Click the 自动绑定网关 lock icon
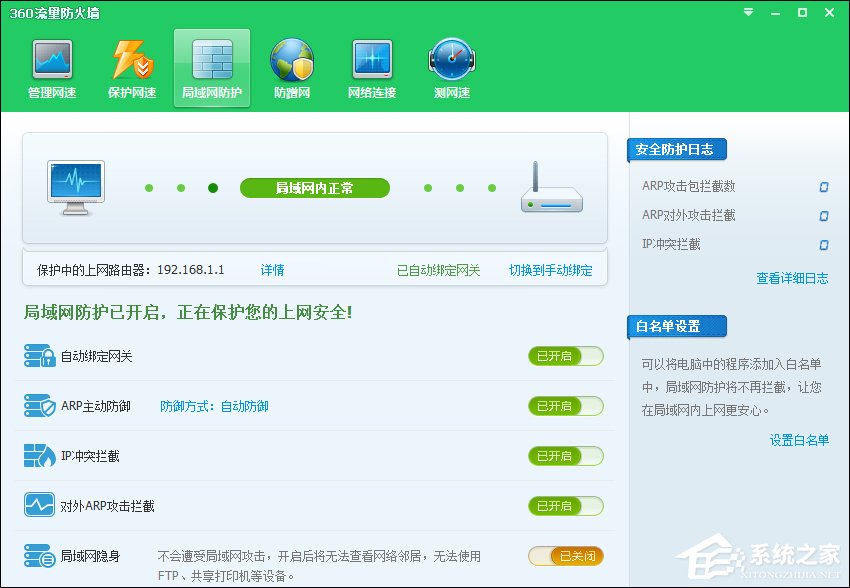This screenshot has width=850, height=588. pos(40,356)
